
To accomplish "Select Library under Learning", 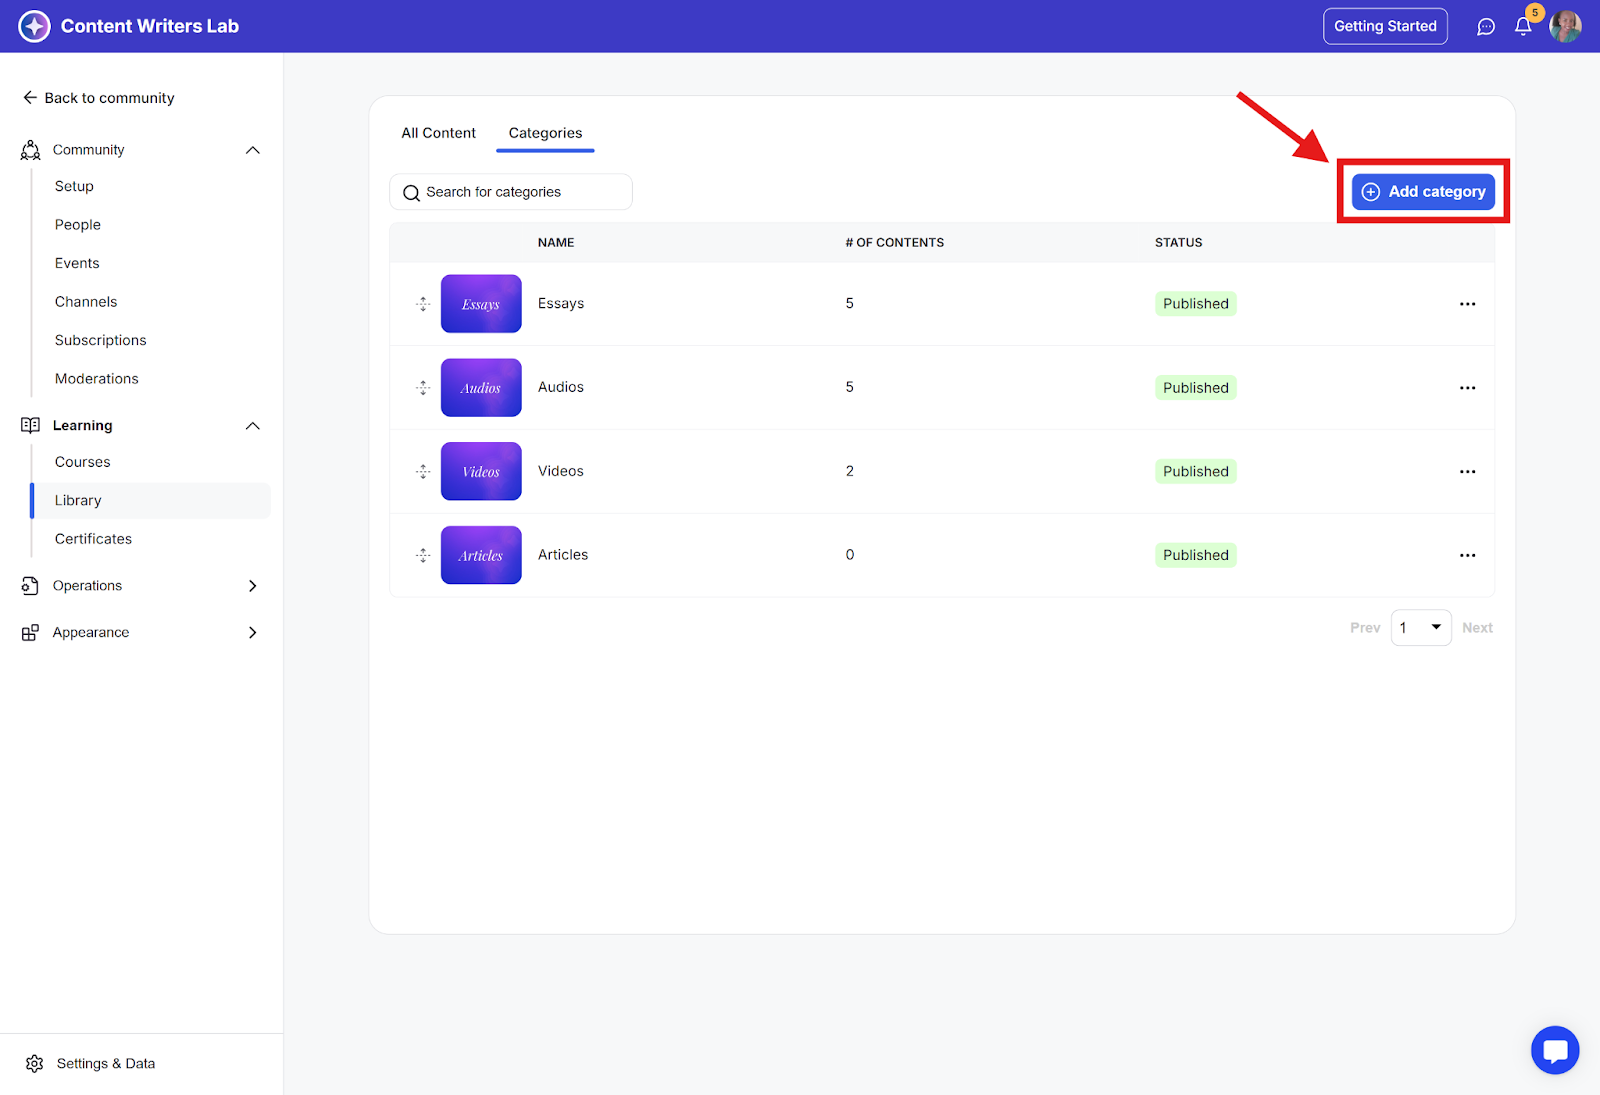I will [x=151, y=501].
